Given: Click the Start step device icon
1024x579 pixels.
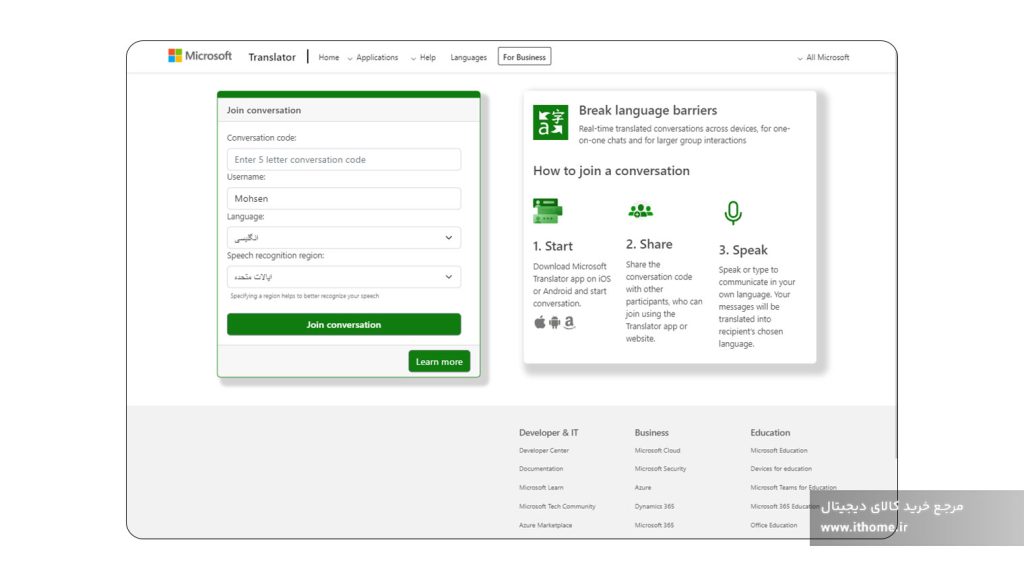Looking at the screenshot, I should (547, 211).
